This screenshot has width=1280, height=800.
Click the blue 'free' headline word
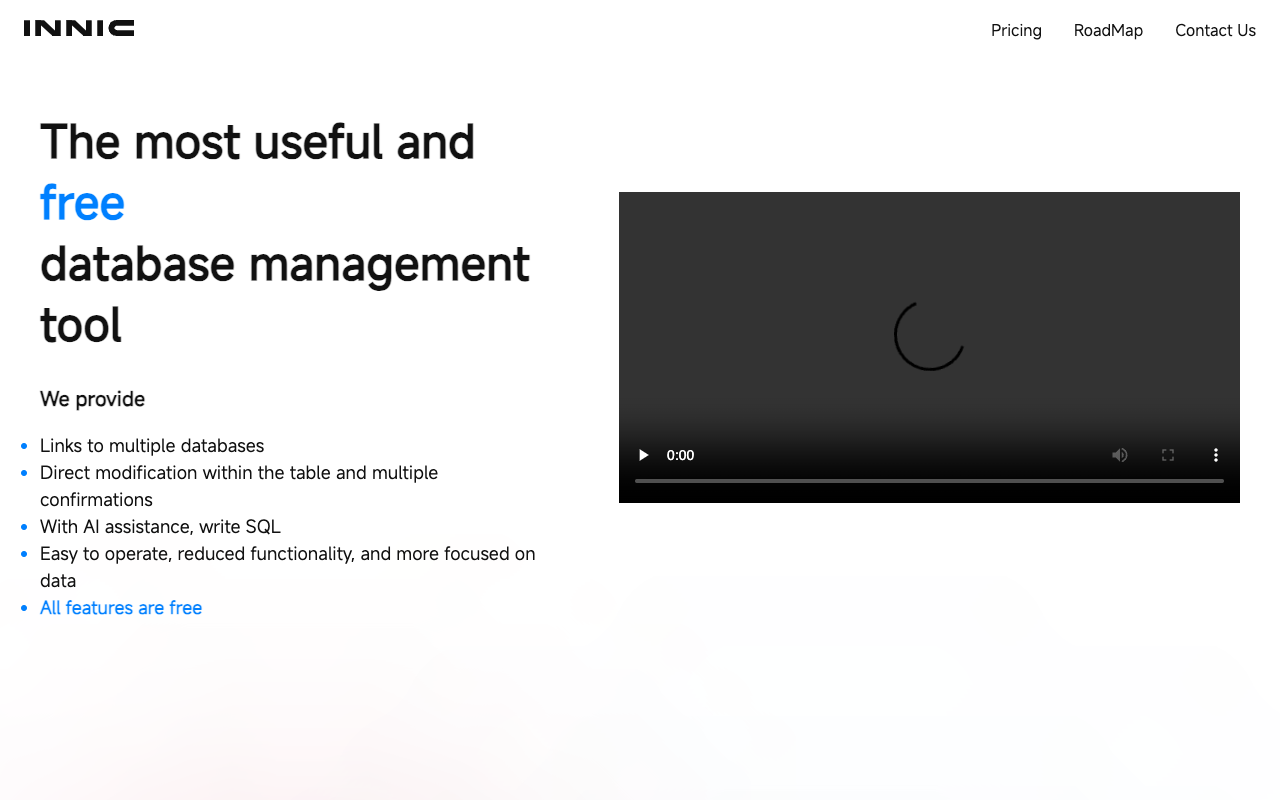coord(82,203)
